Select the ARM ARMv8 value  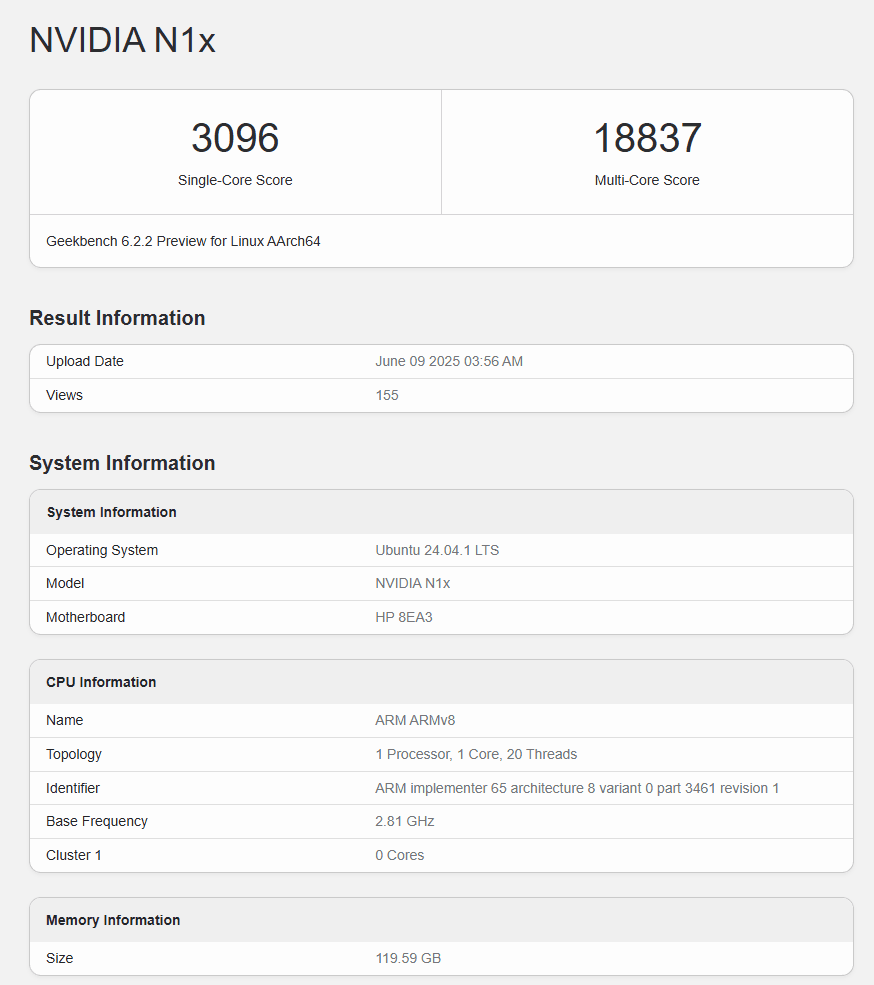click(x=415, y=721)
